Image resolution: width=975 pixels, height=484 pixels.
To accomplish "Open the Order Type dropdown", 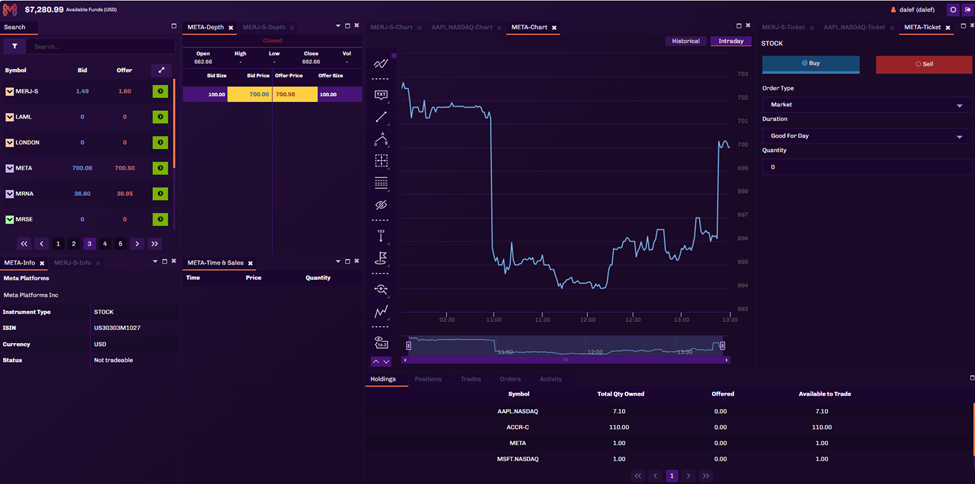I will pos(866,104).
